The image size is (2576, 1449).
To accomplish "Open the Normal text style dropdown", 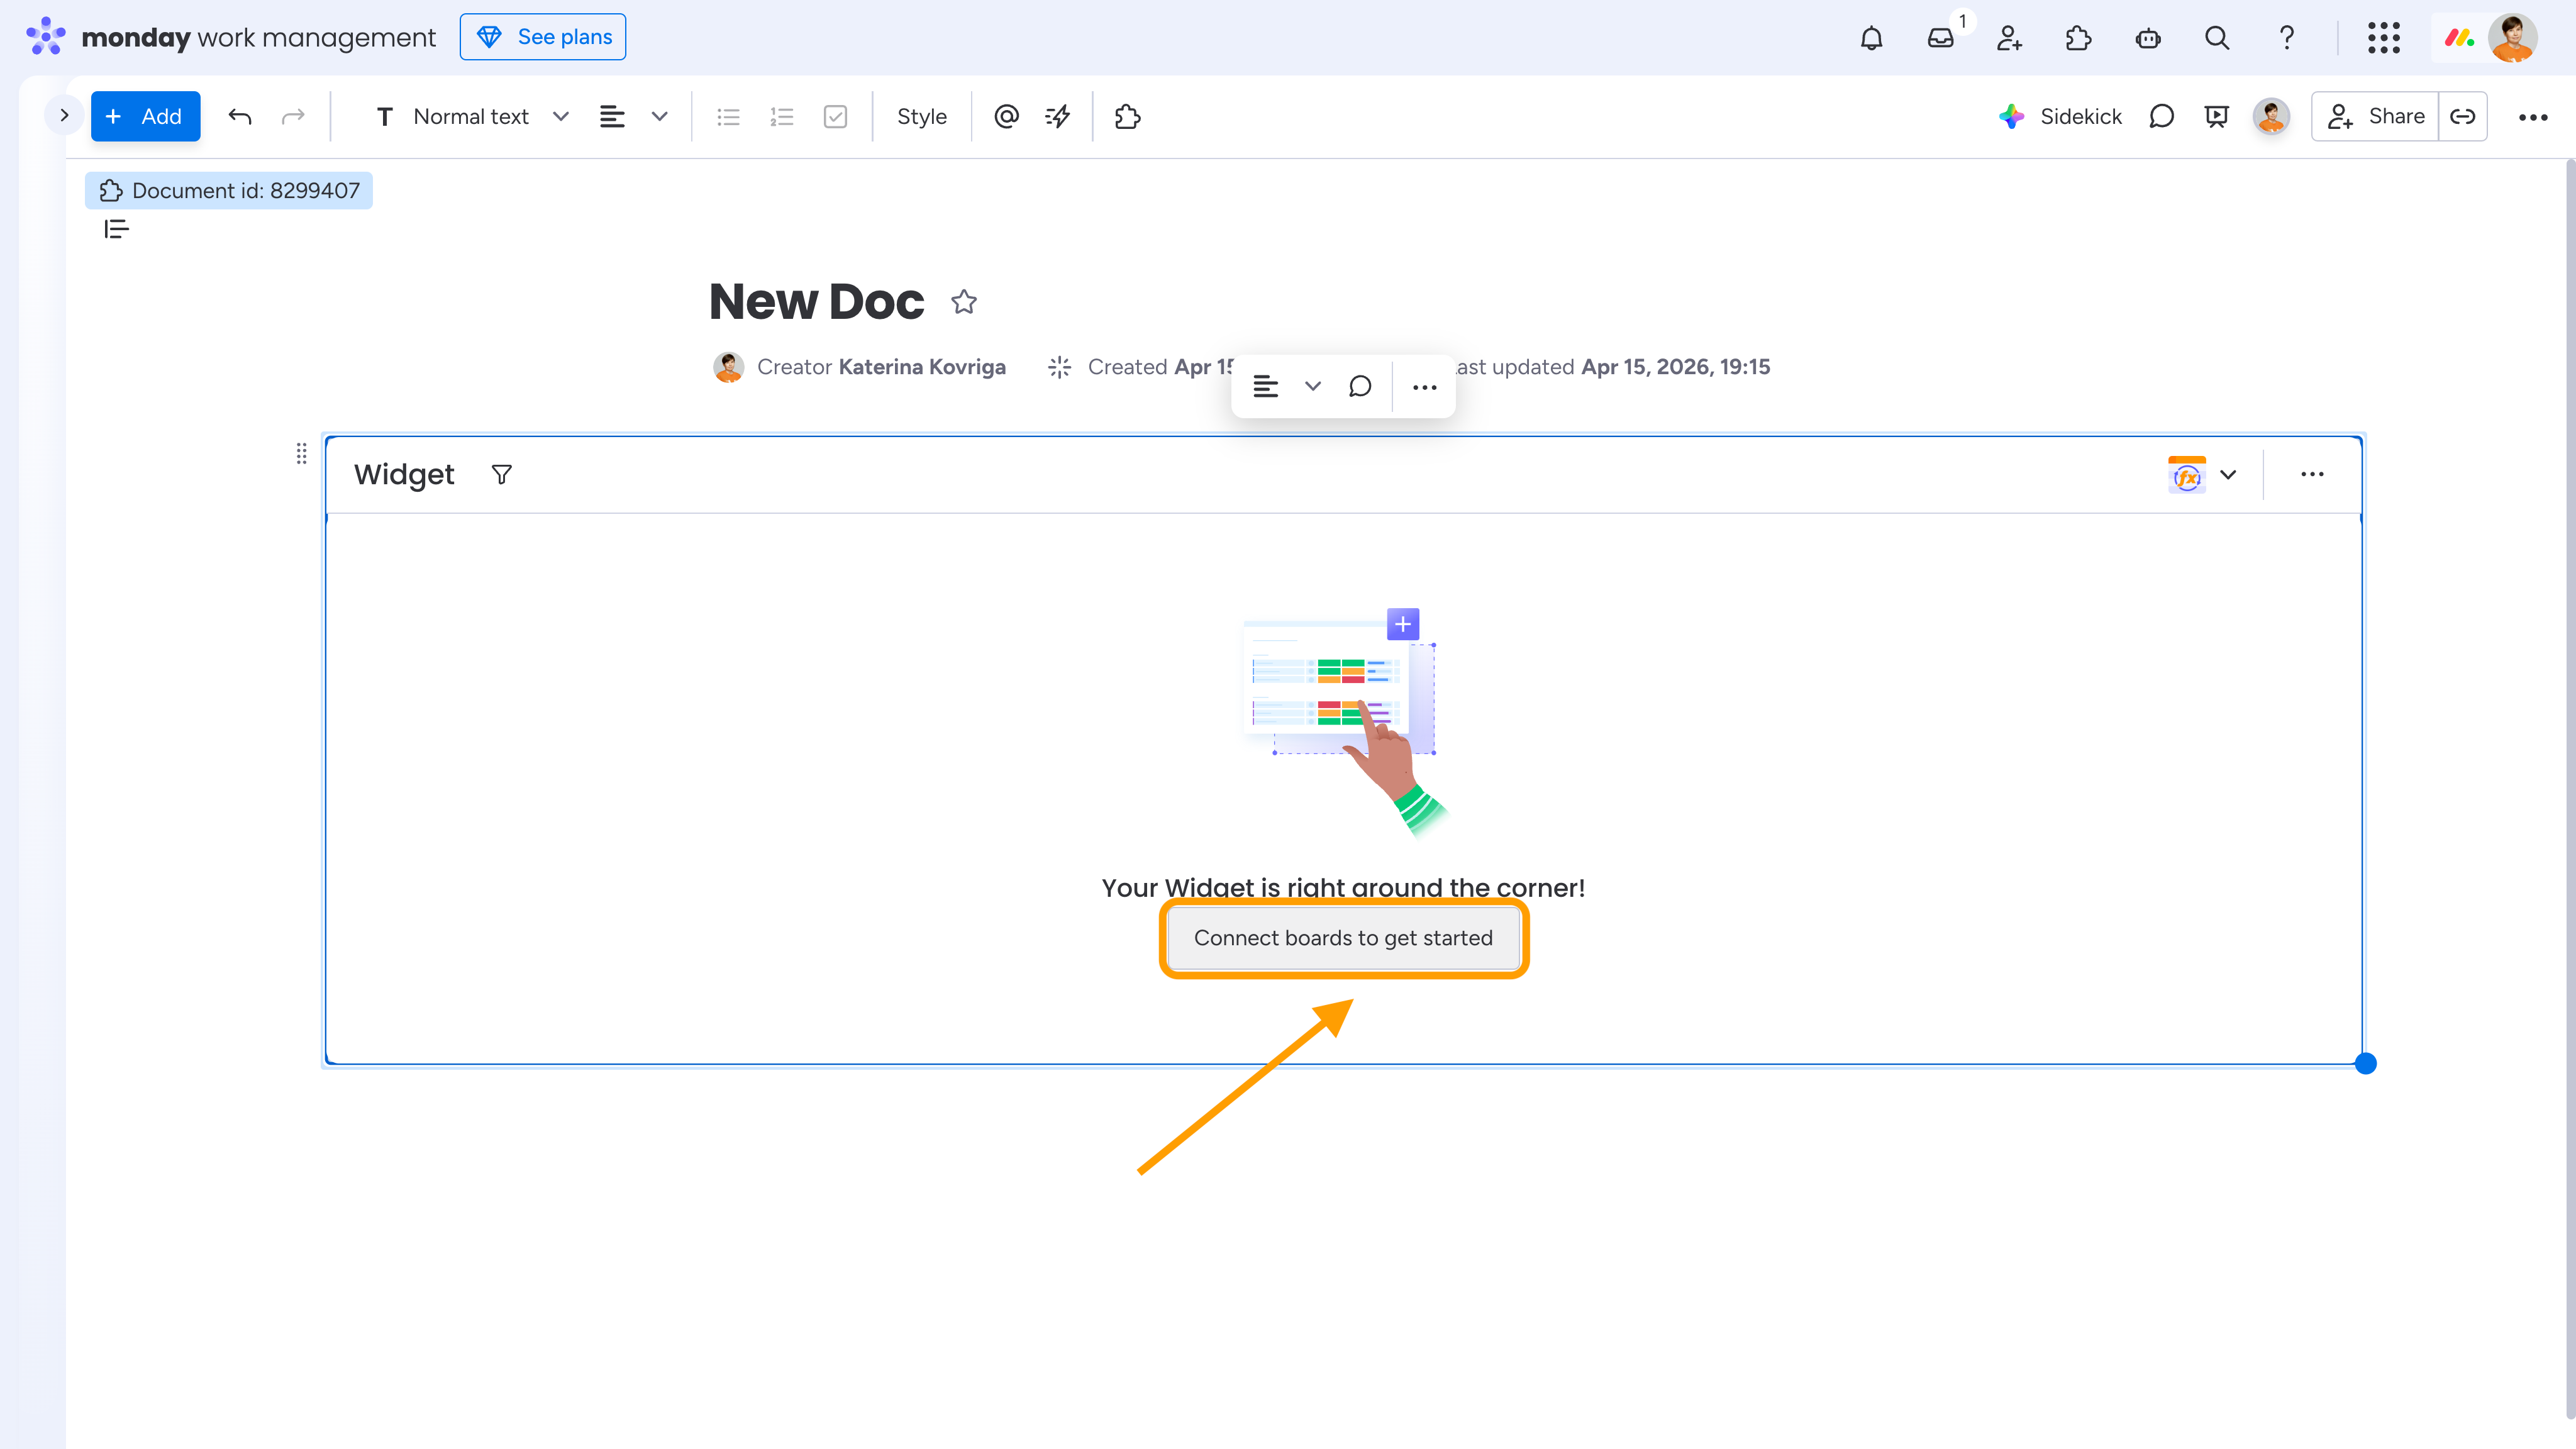I will (472, 117).
